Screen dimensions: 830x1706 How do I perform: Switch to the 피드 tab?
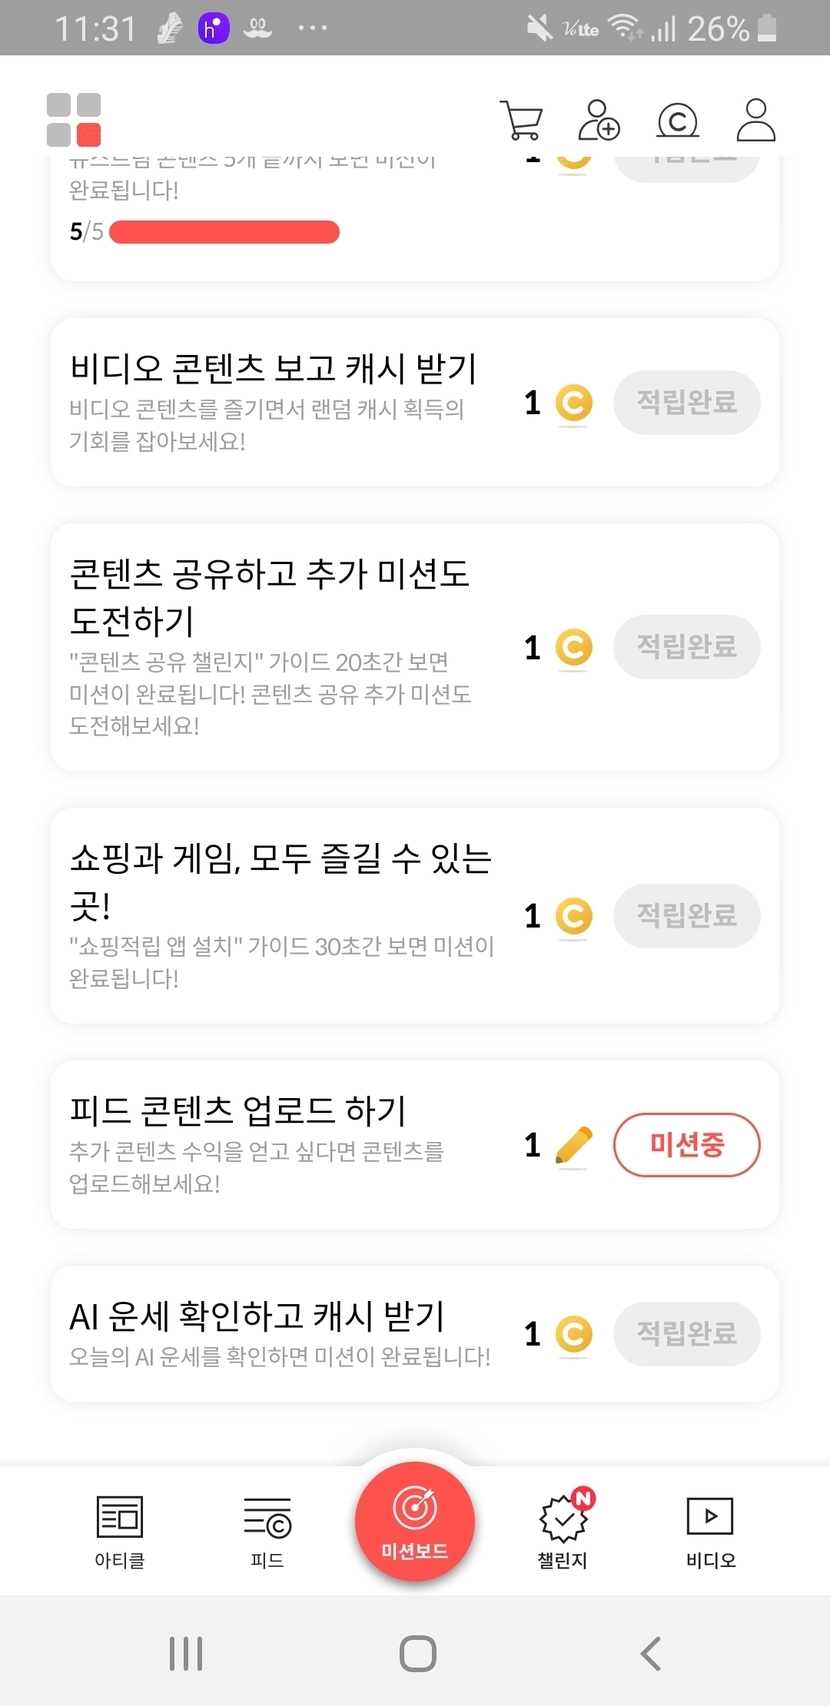(x=267, y=1531)
